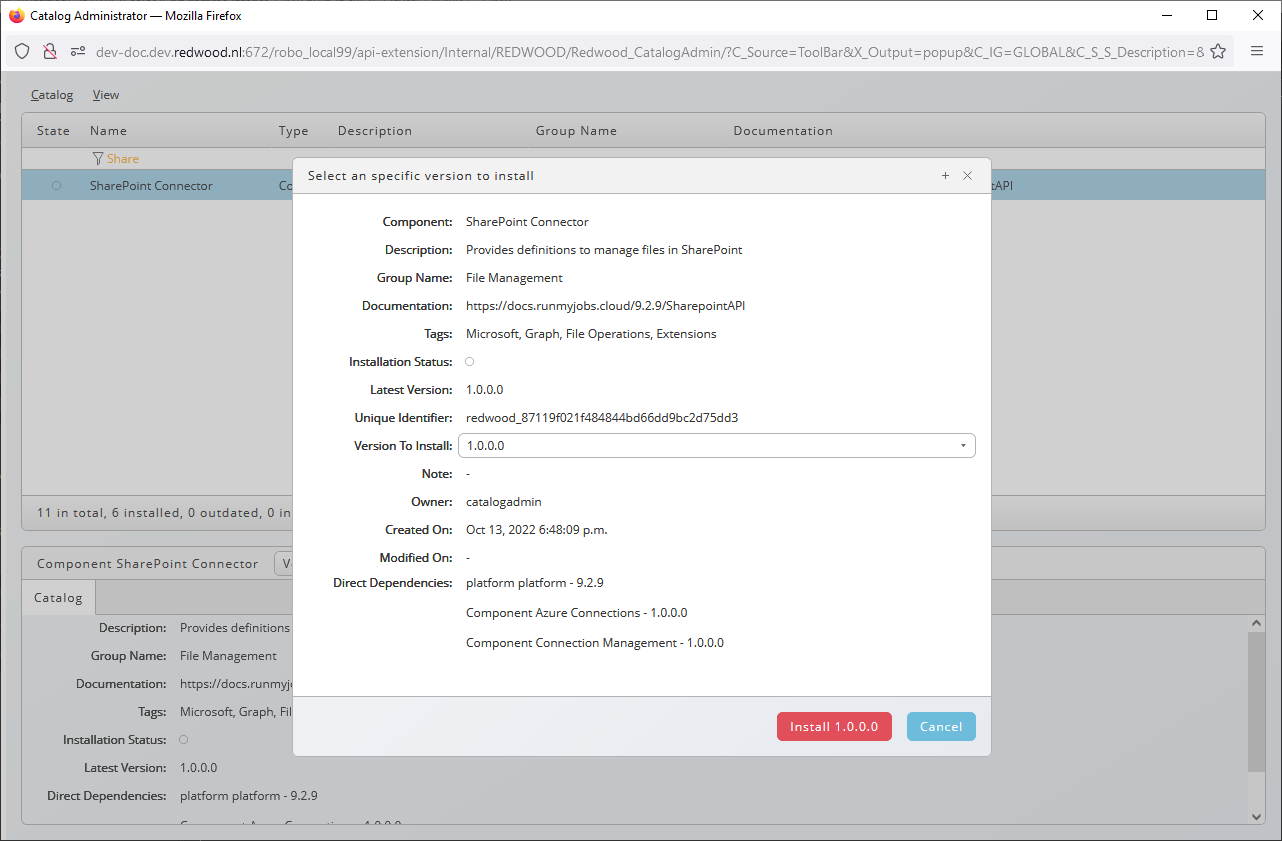Click the Share filter text in the Name column
The width and height of the screenshot is (1282, 841).
pyautogui.click(x=123, y=158)
